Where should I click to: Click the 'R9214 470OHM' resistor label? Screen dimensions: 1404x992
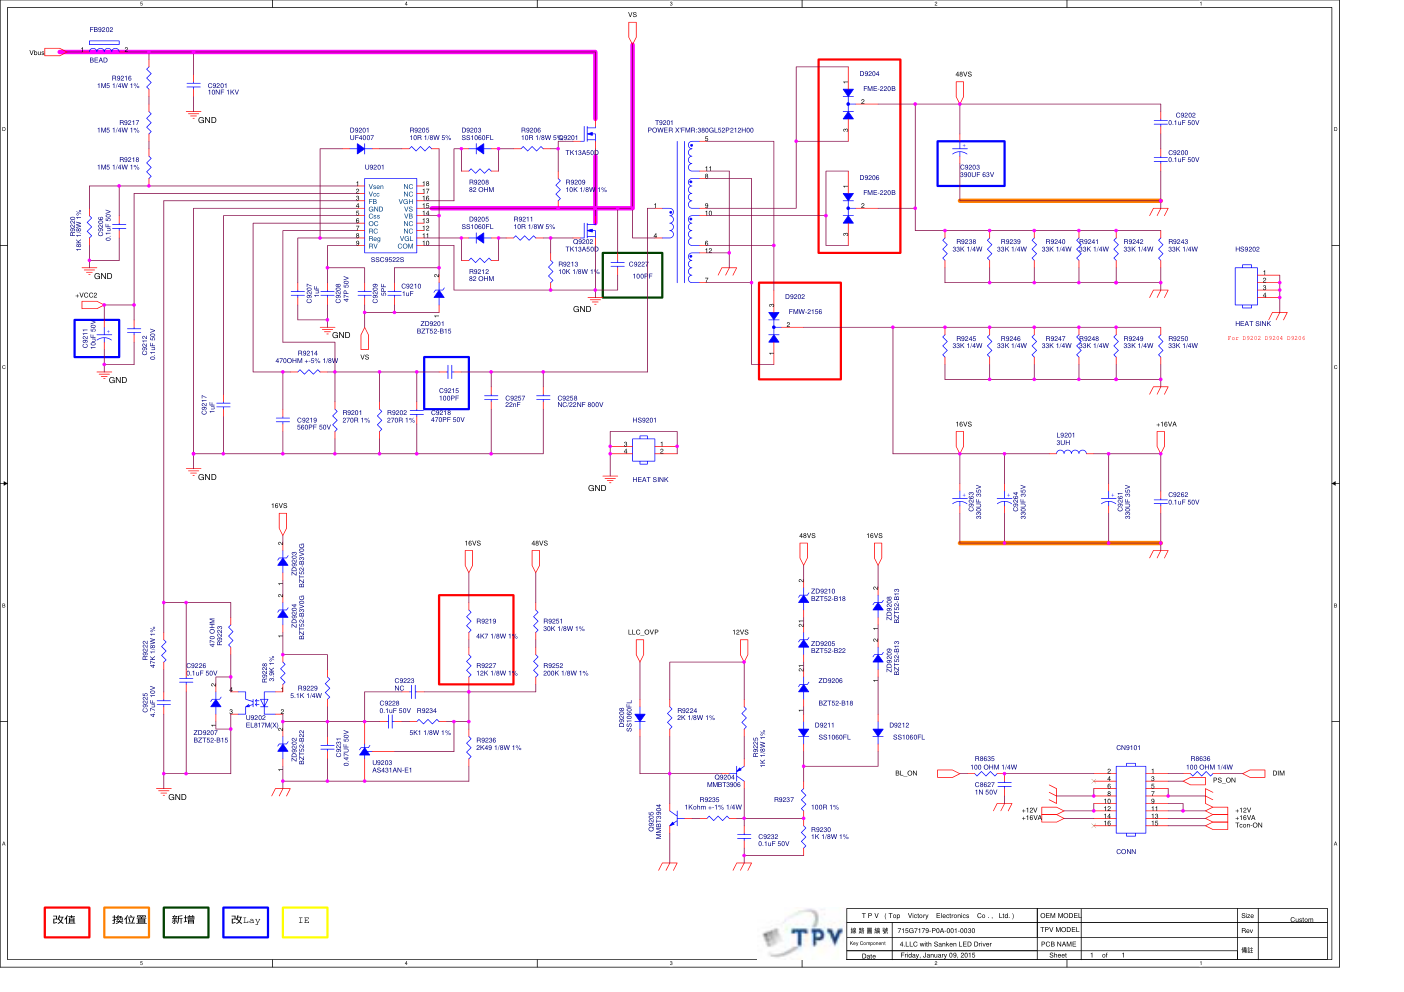click(x=307, y=357)
